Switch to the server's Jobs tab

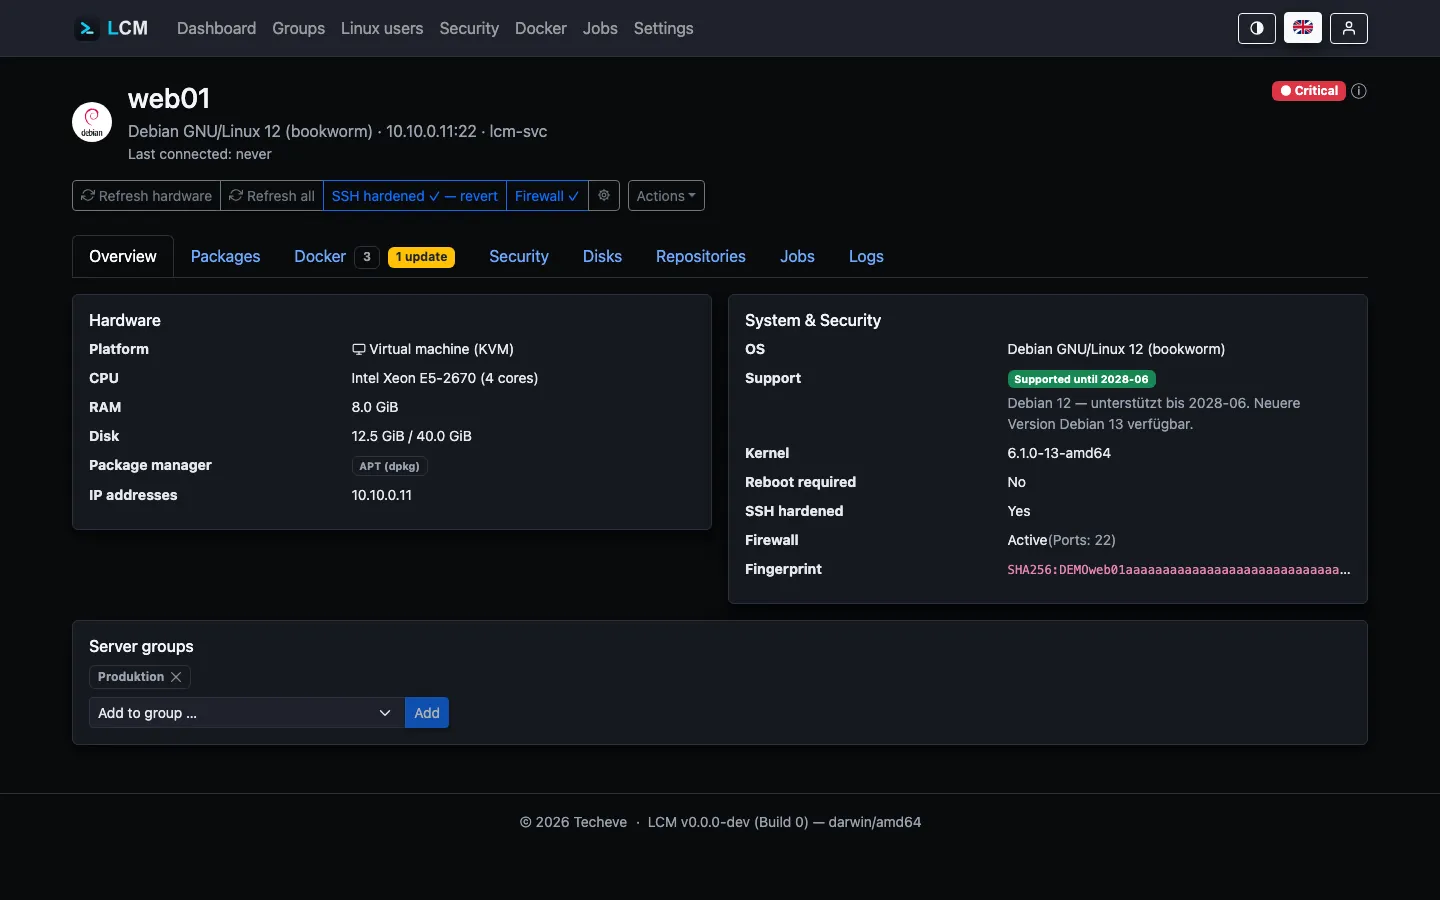click(797, 256)
